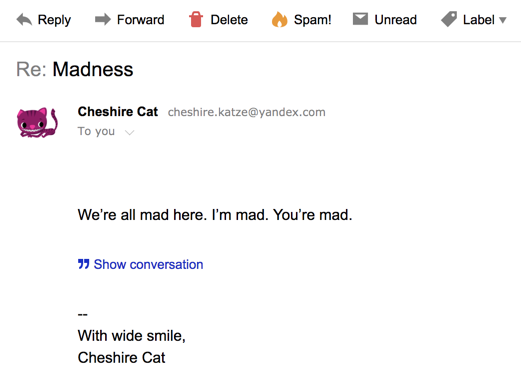Expand recipient details chevron next to To you
The height and width of the screenshot is (390, 521).
[x=129, y=132]
